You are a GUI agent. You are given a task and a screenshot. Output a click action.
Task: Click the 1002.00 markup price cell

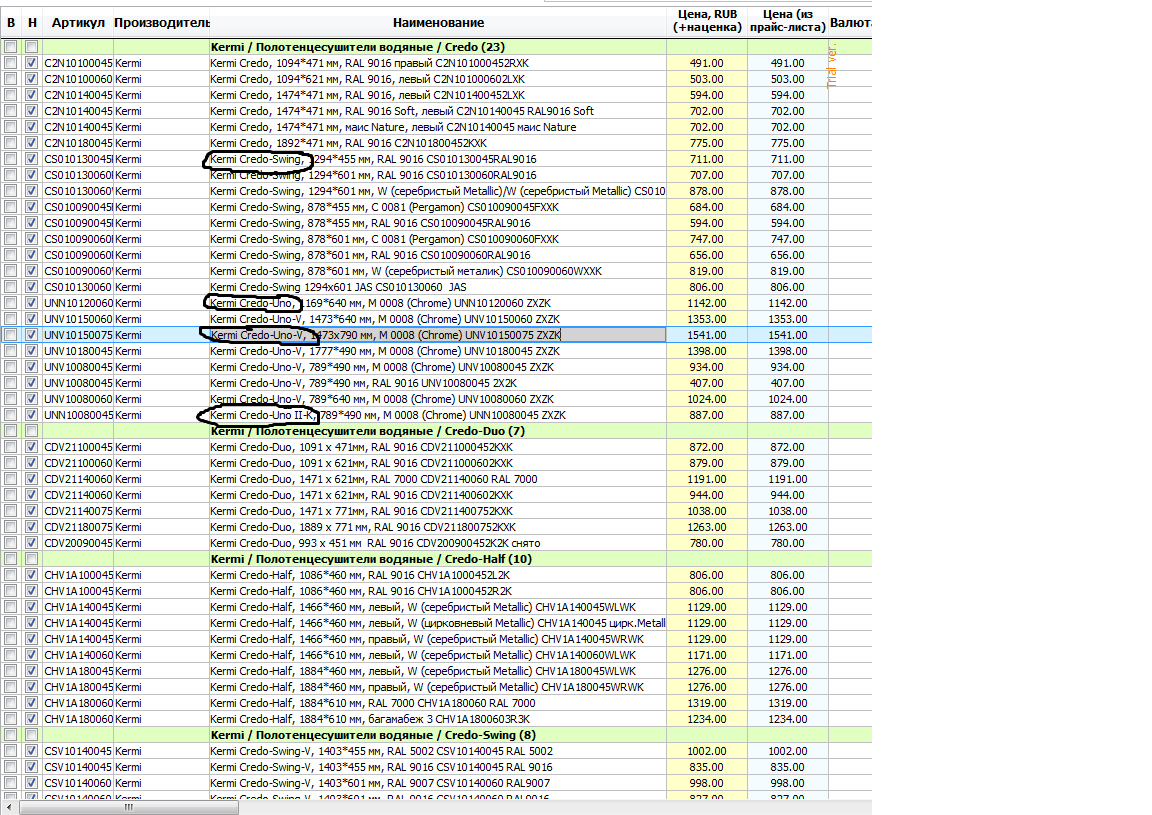click(x=707, y=751)
